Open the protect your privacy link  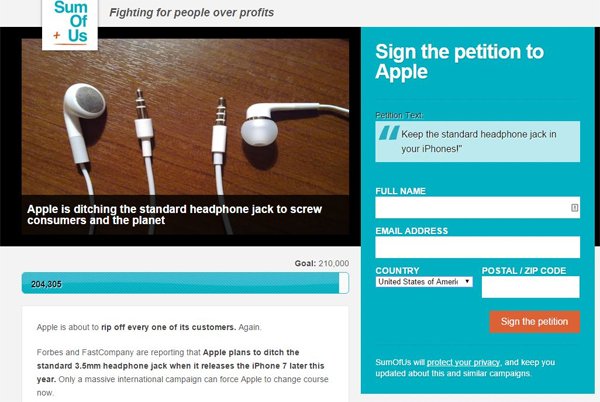point(463,362)
